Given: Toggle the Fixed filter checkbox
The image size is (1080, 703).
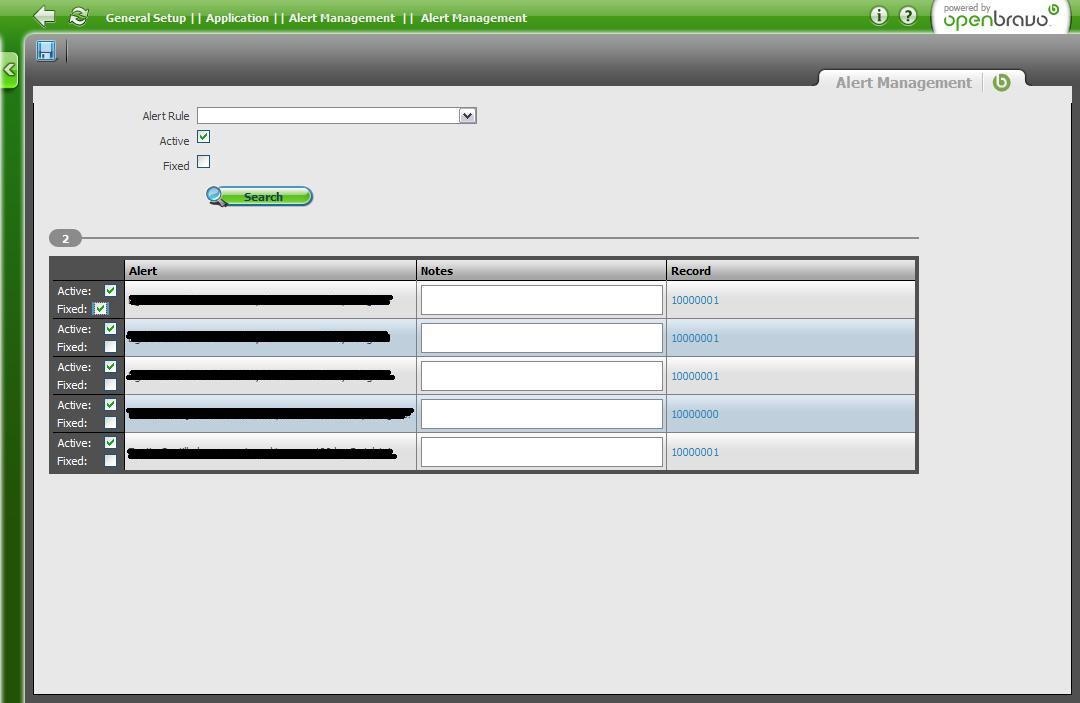Looking at the screenshot, I should click(x=203, y=162).
